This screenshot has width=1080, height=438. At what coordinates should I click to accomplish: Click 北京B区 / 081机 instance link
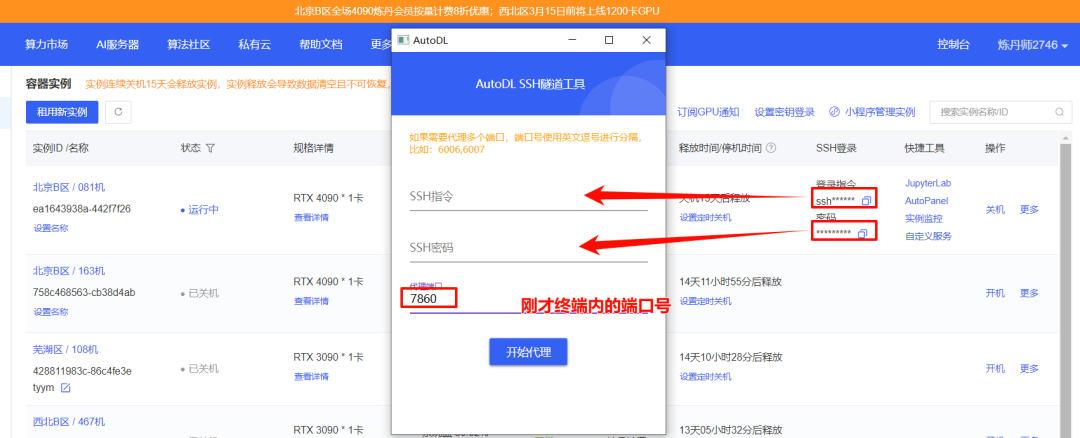coord(69,187)
